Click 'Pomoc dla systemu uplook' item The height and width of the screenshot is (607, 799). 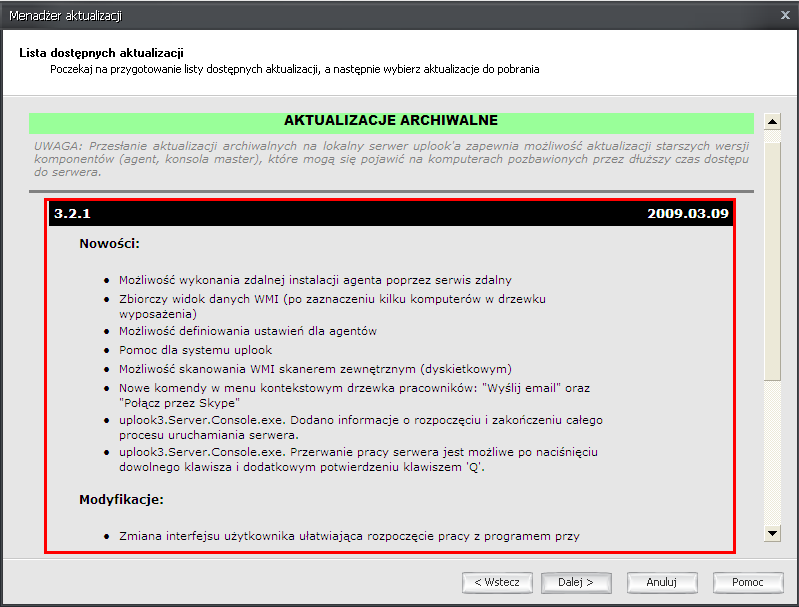pos(196,350)
